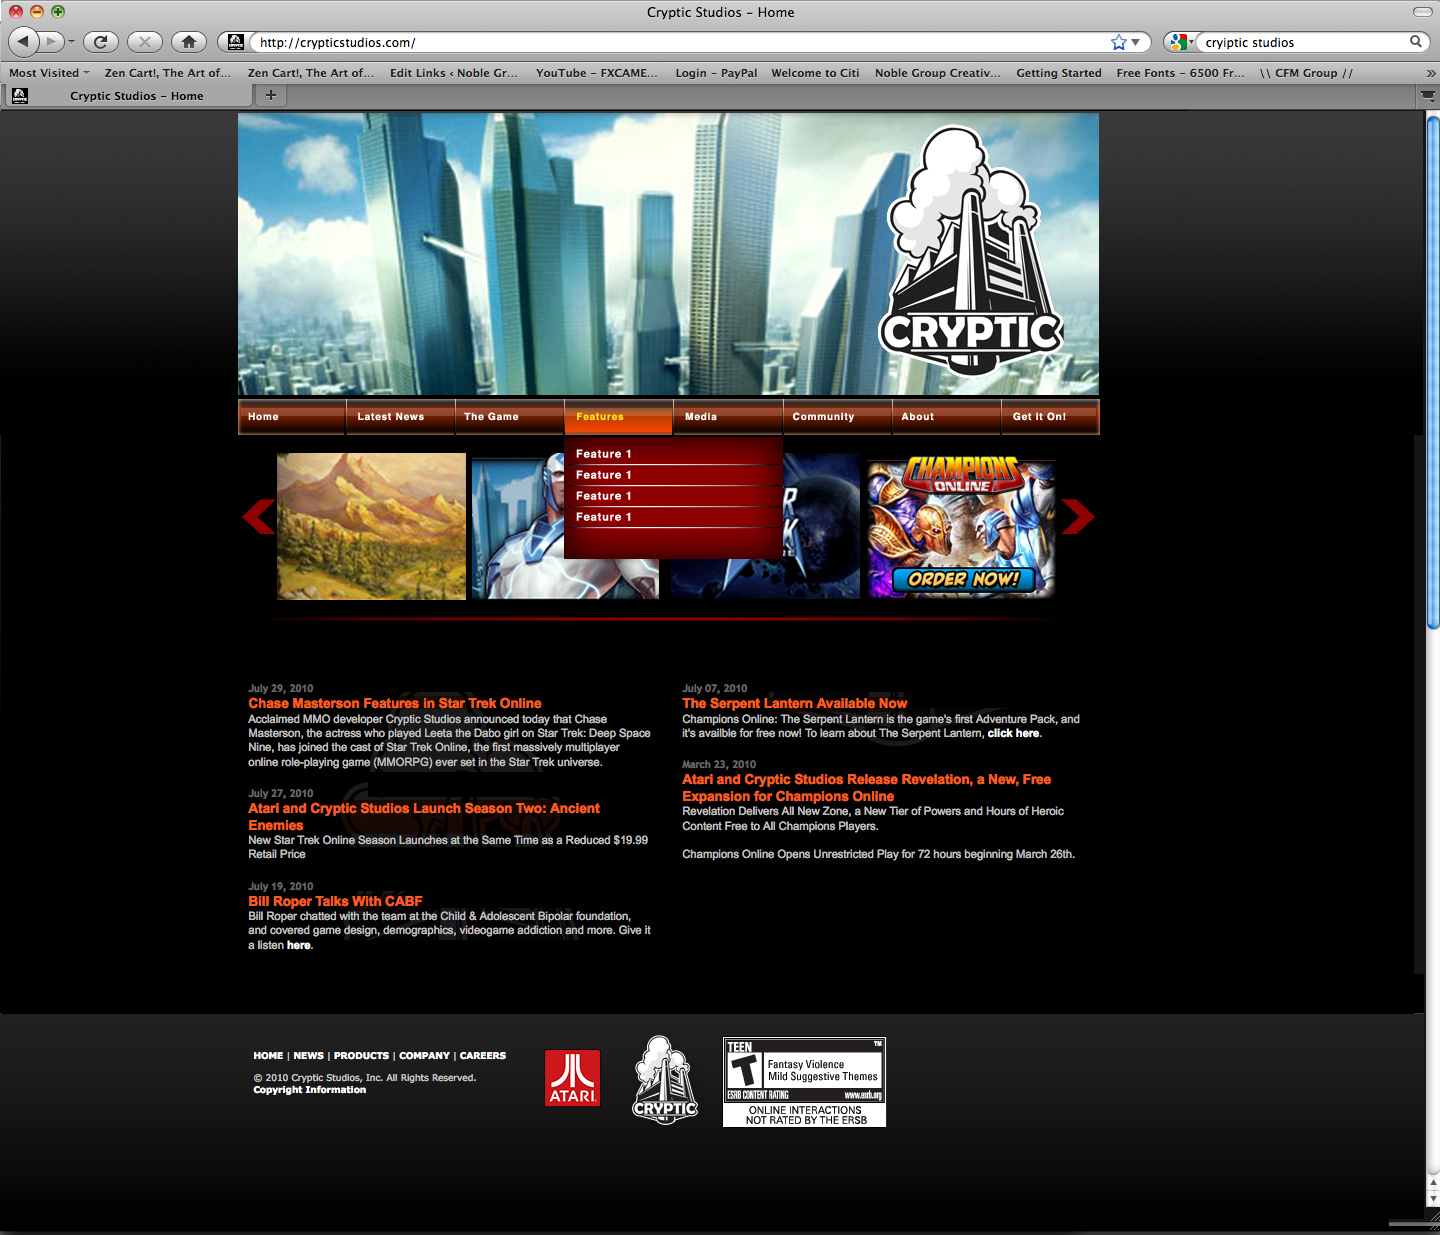Click the browser Forward button
Image resolution: width=1440 pixels, height=1235 pixels.
click(x=51, y=42)
